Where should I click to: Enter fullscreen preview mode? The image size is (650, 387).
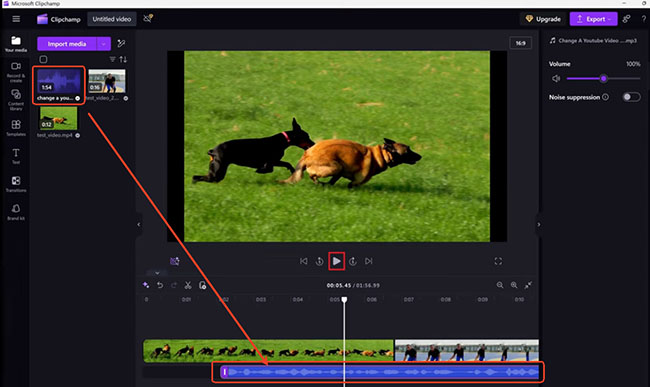click(498, 261)
